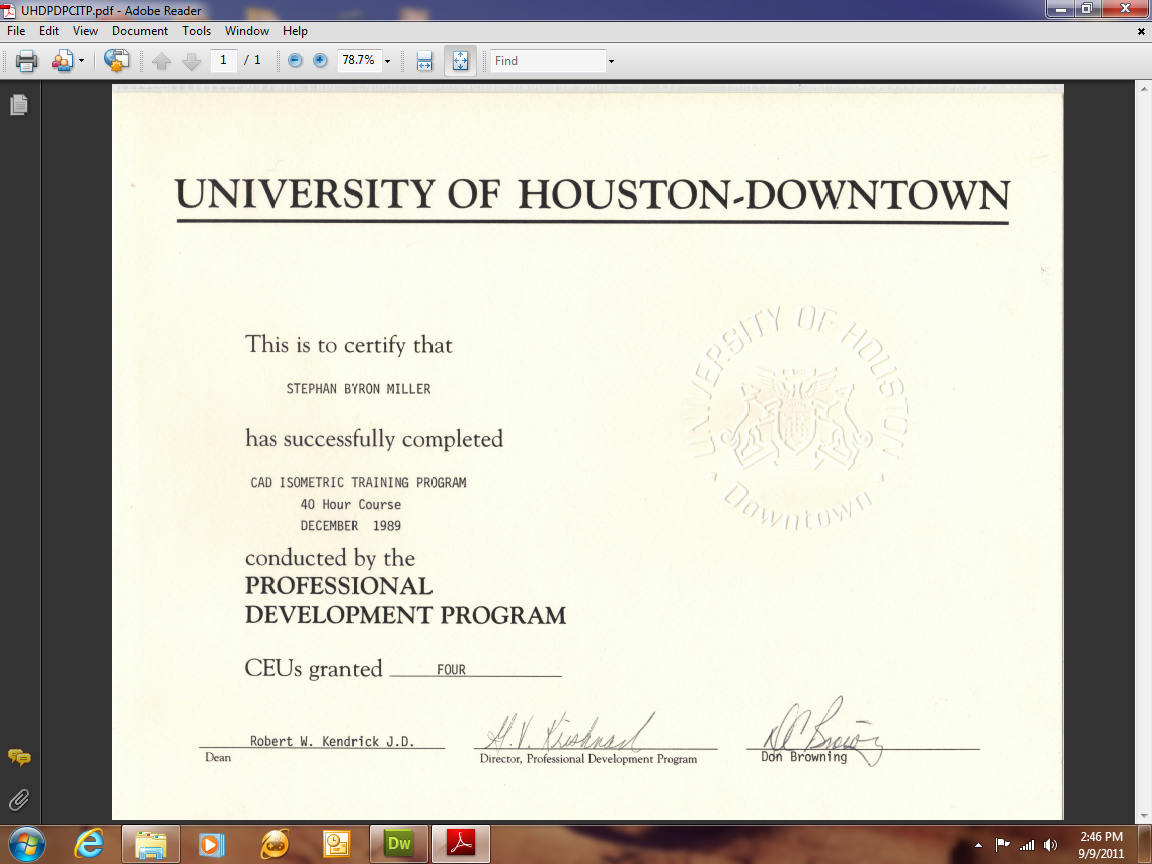Open the Tools menu
Image resolution: width=1152 pixels, height=864 pixels.
pyautogui.click(x=196, y=31)
